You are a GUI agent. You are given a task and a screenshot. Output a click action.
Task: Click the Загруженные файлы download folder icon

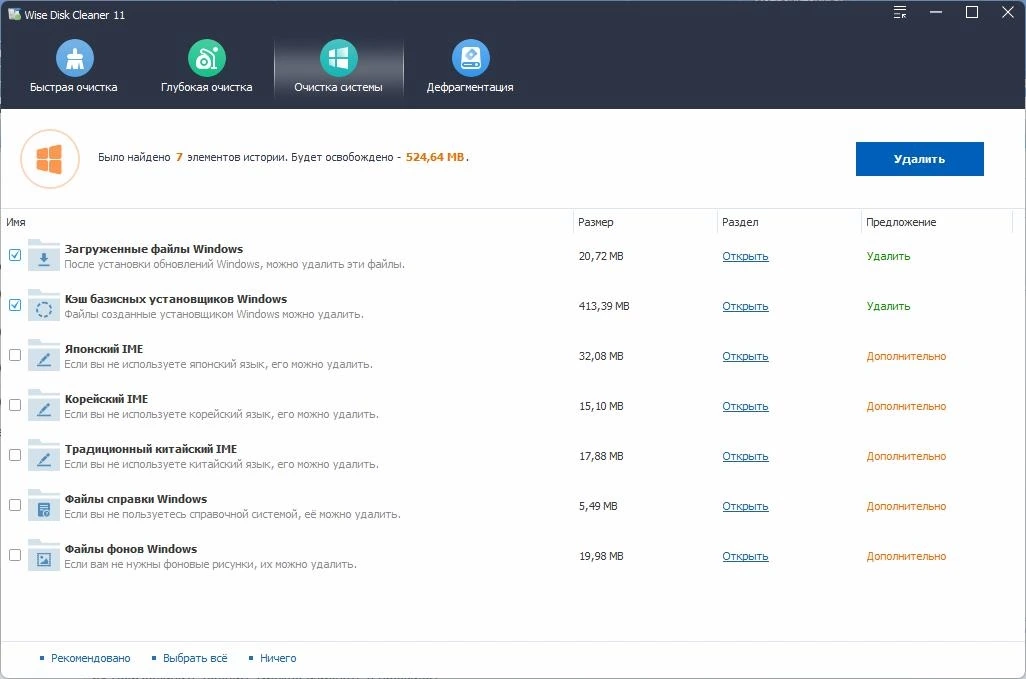click(44, 256)
